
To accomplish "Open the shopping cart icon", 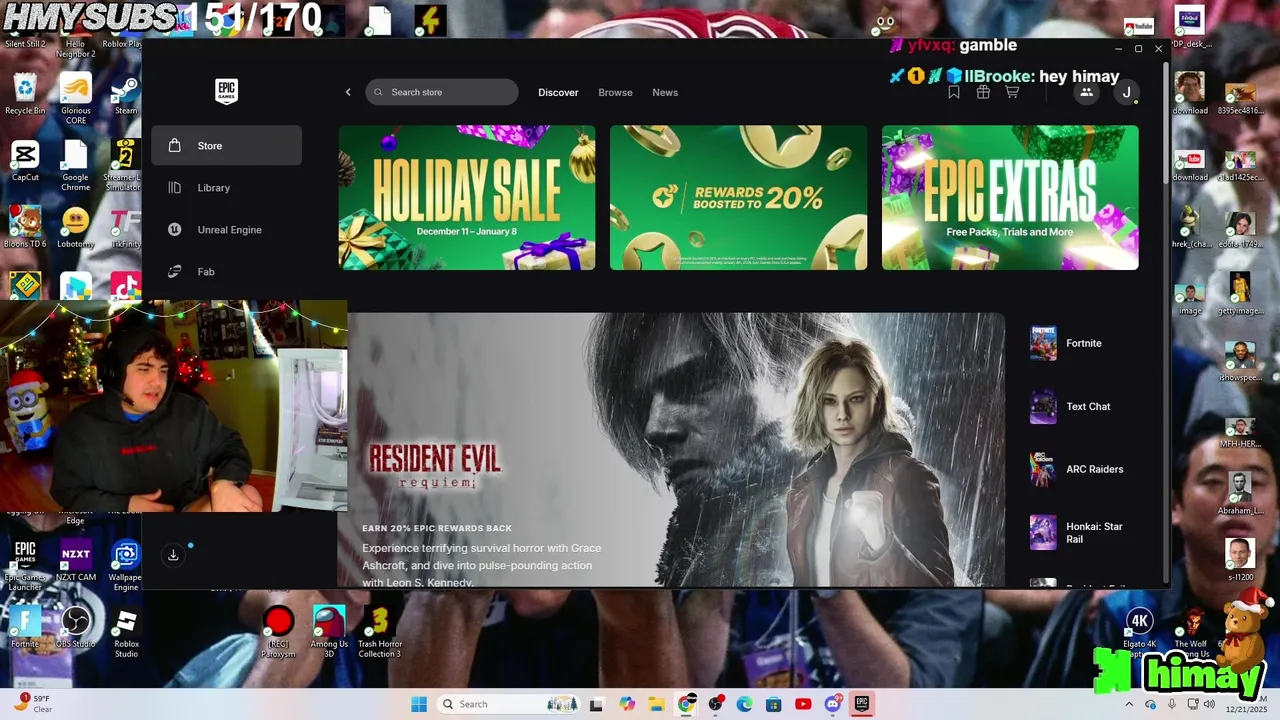I will click(x=1012, y=92).
